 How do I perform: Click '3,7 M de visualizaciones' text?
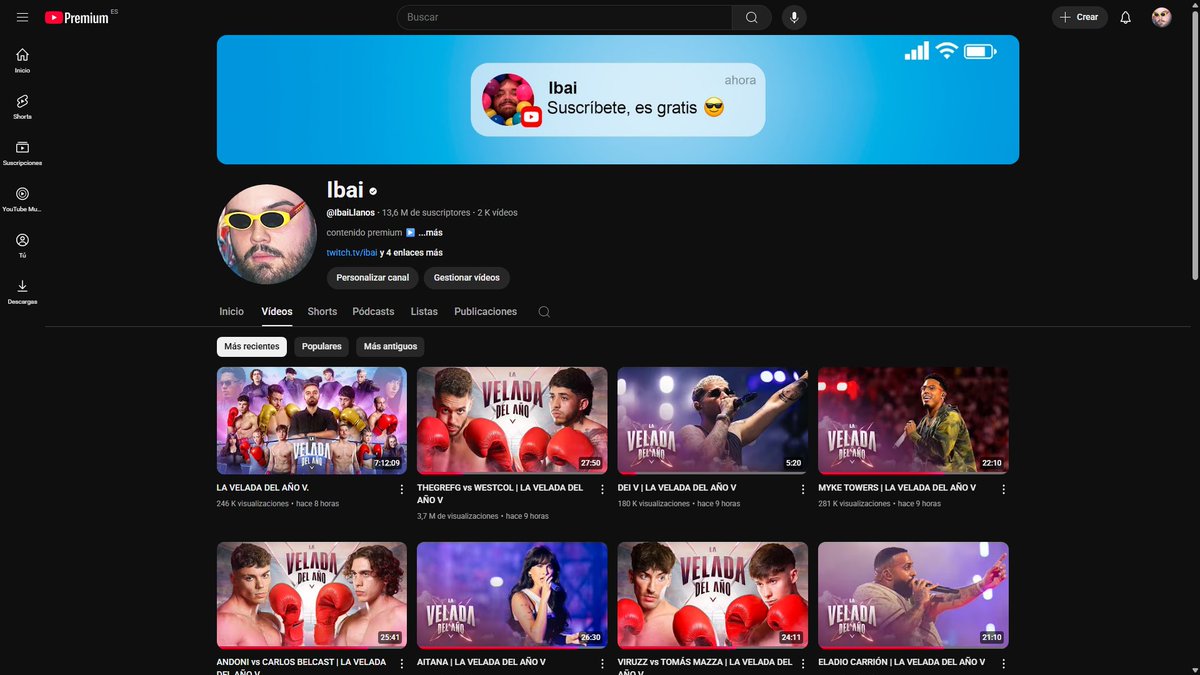point(458,516)
